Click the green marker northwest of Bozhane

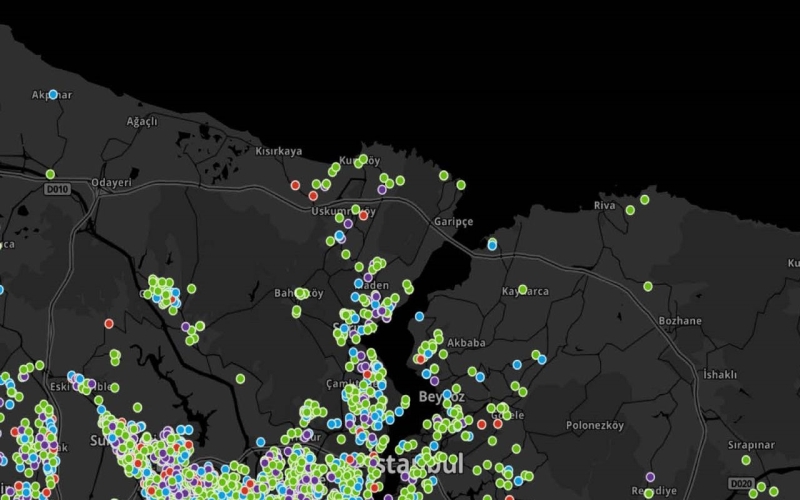648,286
